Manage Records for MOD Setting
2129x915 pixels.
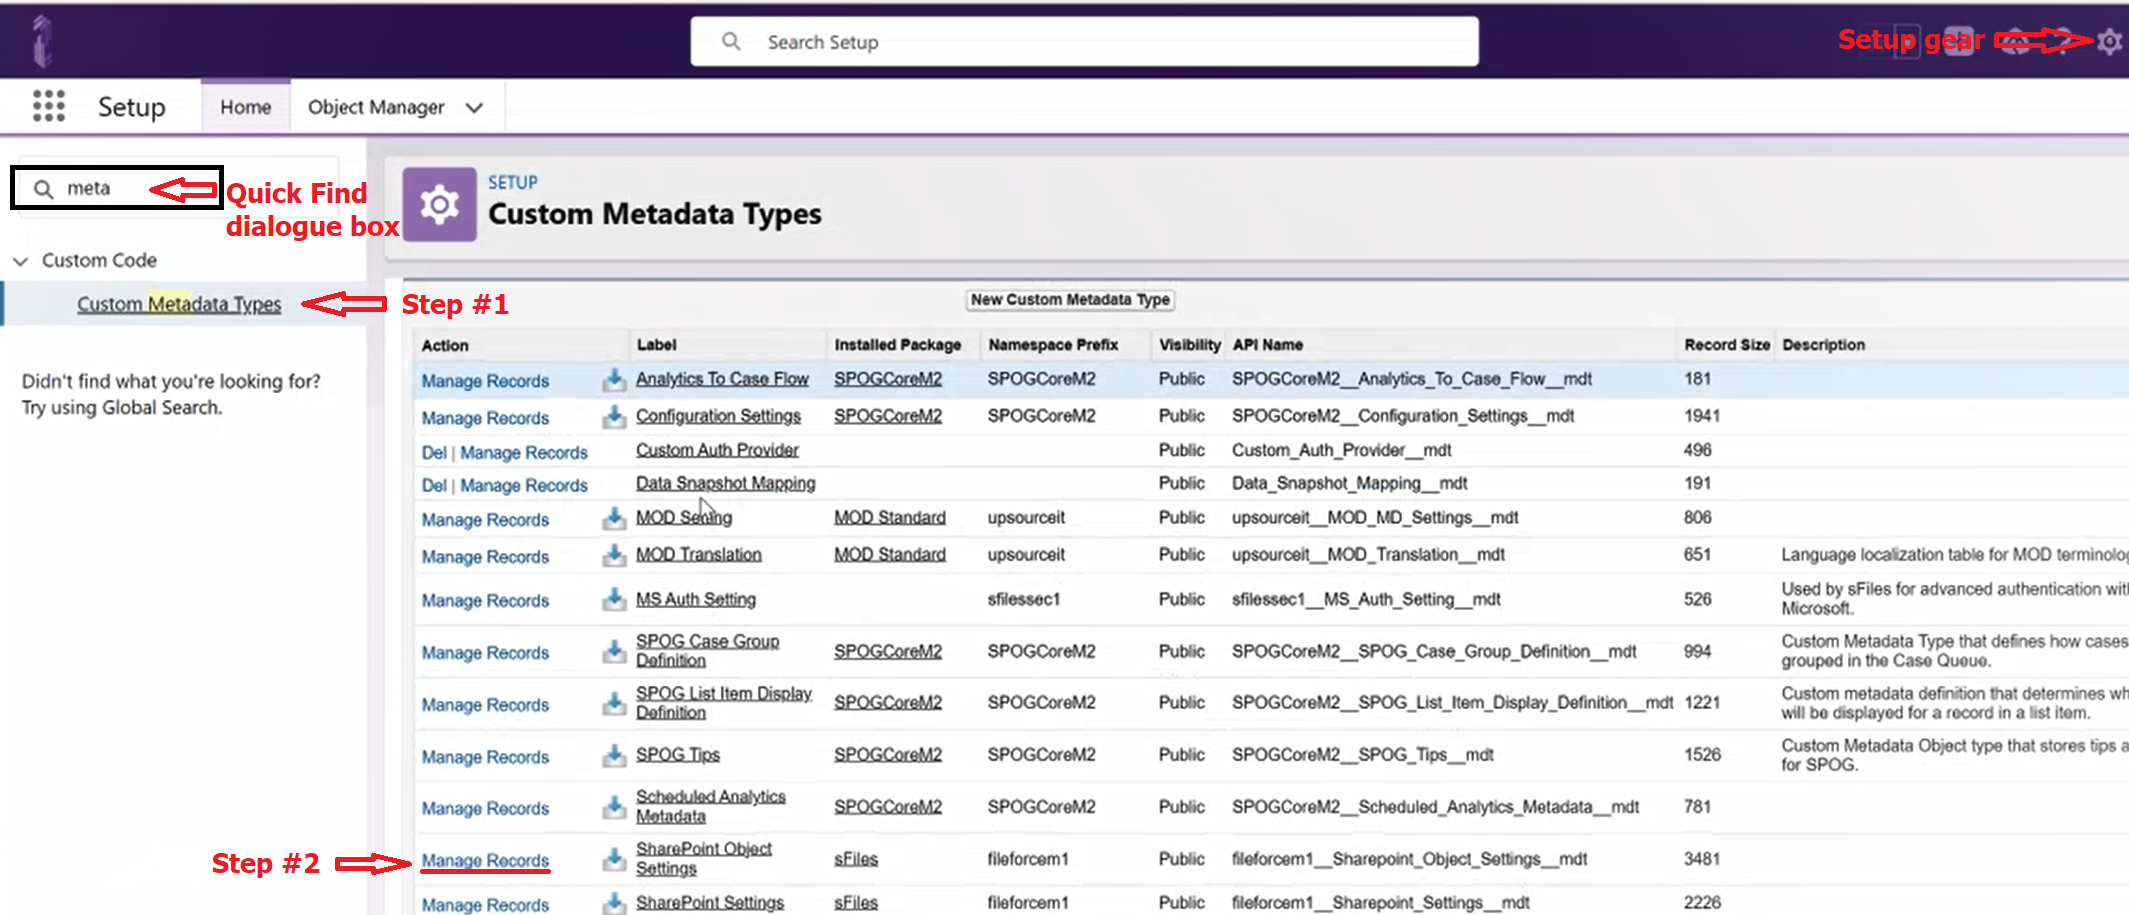[485, 520]
